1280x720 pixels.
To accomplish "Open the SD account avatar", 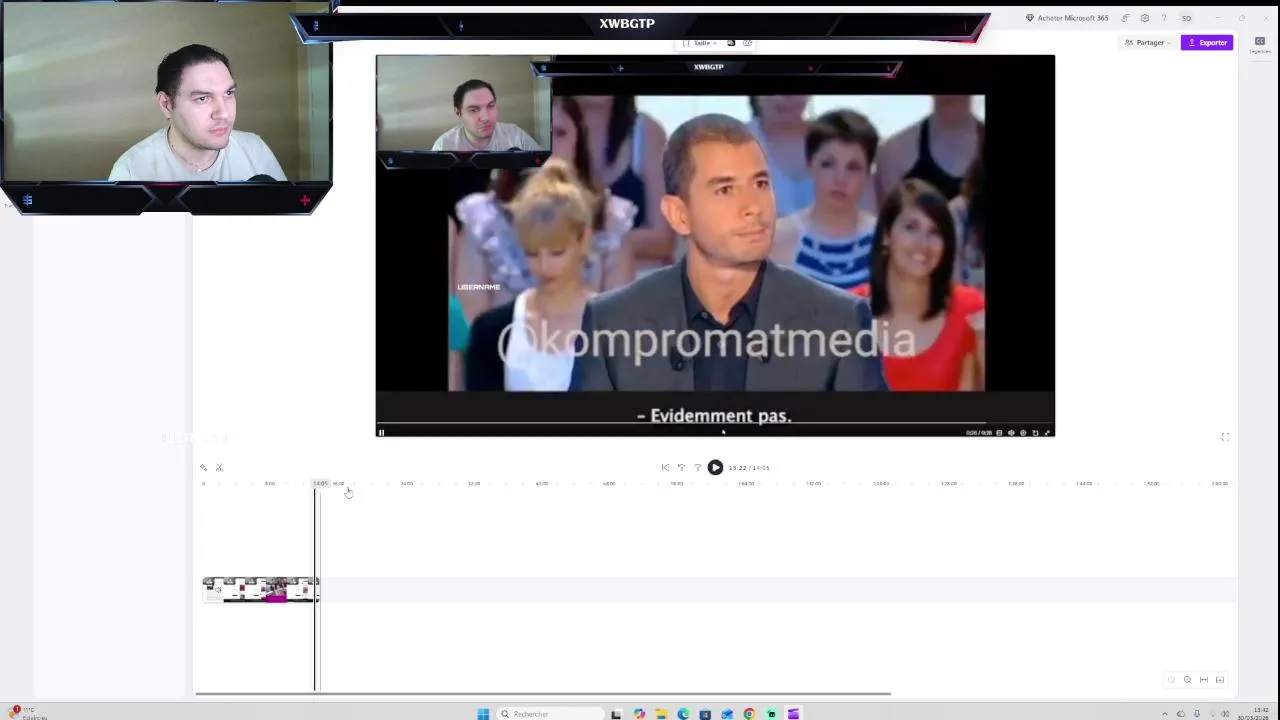I will [x=1186, y=18].
